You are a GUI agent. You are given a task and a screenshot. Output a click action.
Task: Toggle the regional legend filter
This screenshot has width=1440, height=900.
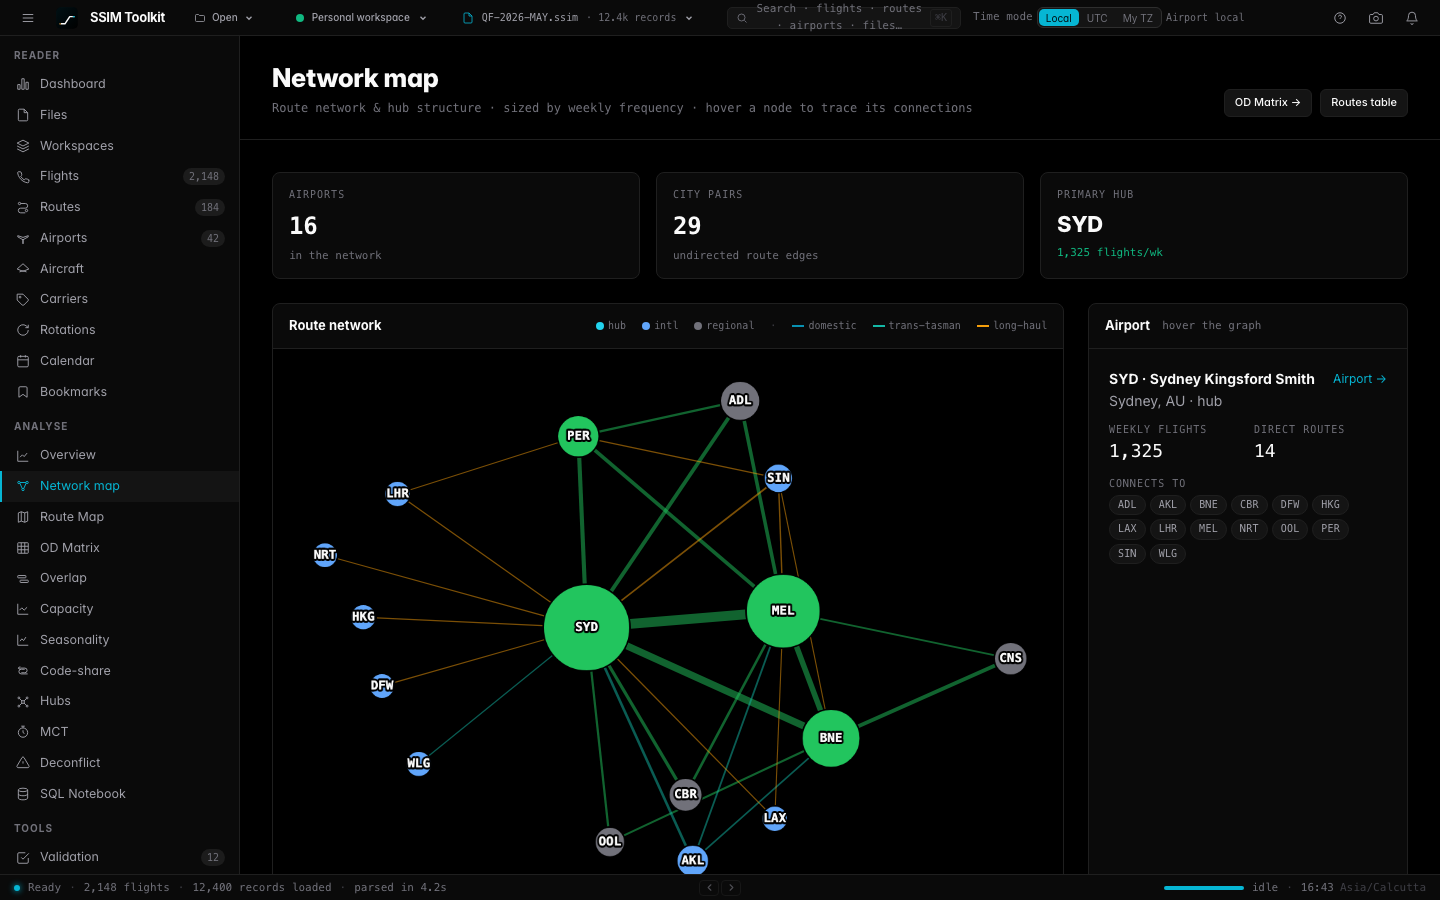(x=724, y=326)
